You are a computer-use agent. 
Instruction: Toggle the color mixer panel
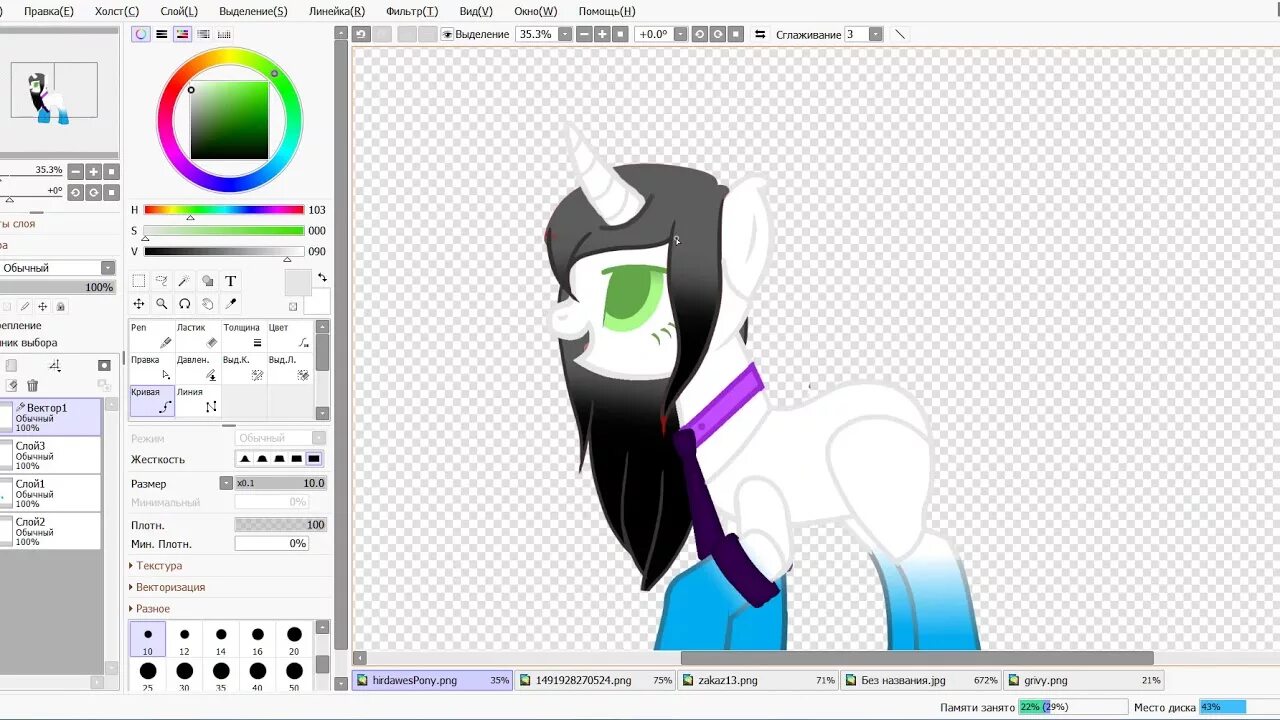click(x=203, y=34)
